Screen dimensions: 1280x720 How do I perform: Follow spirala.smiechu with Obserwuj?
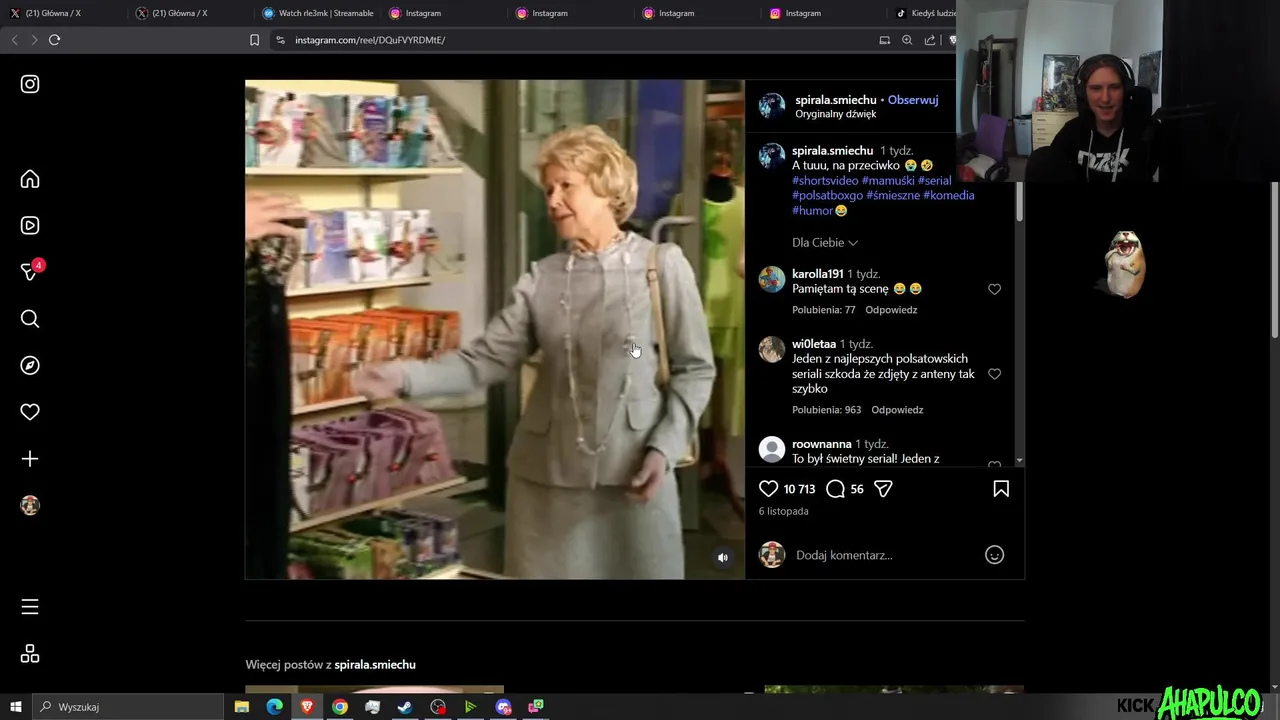(x=913, y=100)
